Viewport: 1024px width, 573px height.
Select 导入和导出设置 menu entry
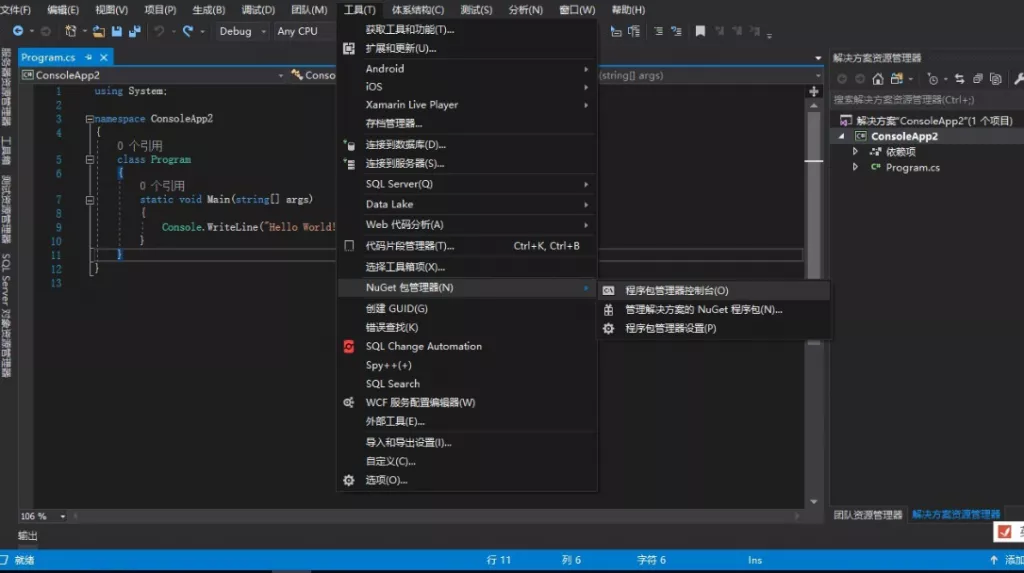click(x=467, y=442)
